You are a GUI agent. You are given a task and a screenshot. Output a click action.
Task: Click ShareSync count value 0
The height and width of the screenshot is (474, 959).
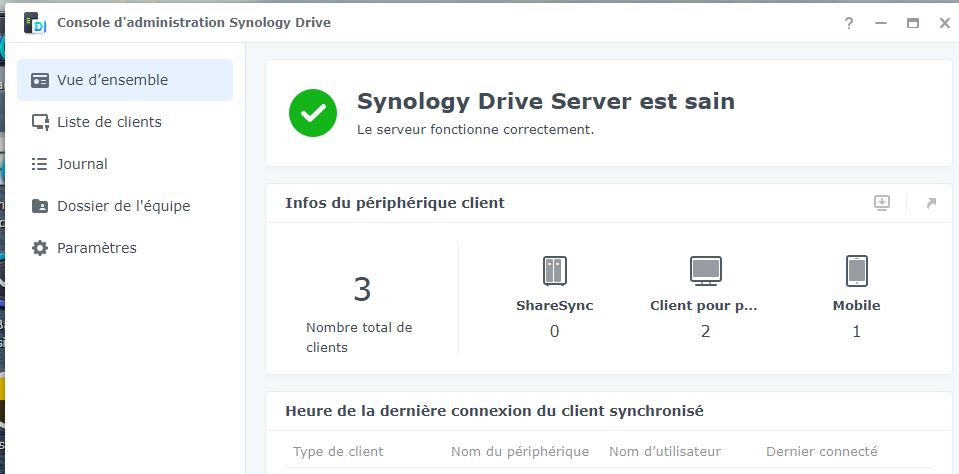click(x=554, y=331)
